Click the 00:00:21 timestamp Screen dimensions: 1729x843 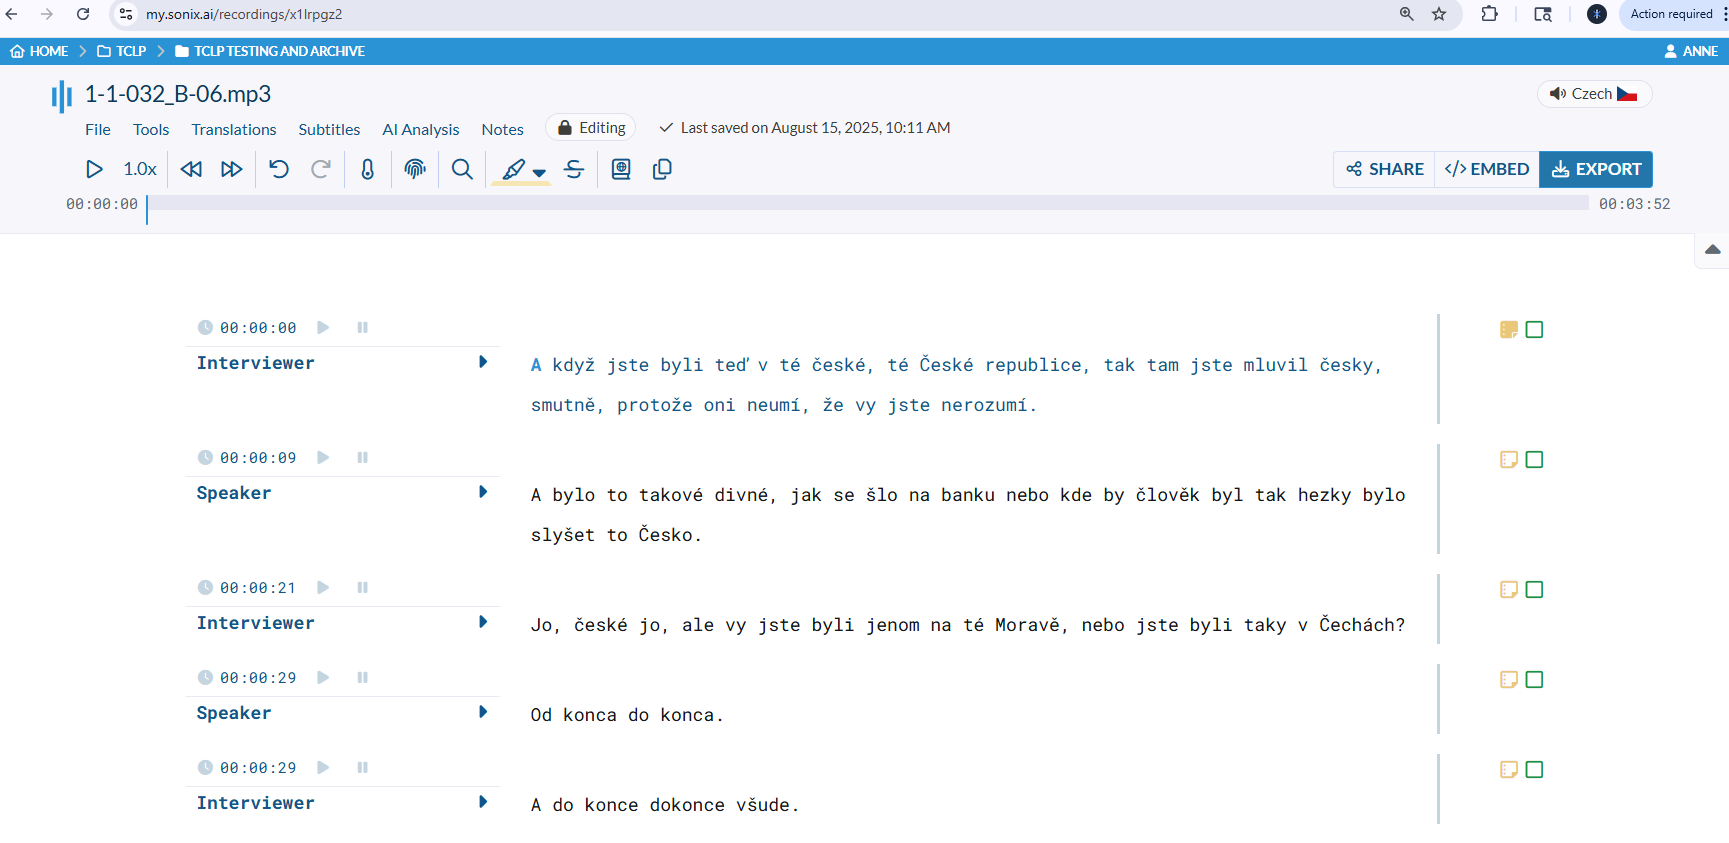(258, 588)
